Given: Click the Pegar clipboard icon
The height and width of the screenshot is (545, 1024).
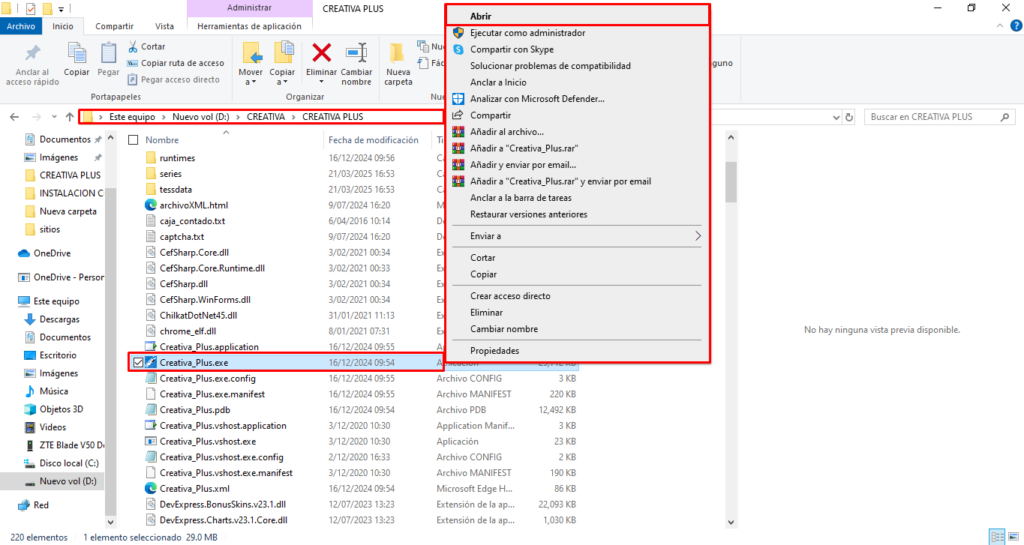Looking at the screenshot, I should click(x=108, y=54).
